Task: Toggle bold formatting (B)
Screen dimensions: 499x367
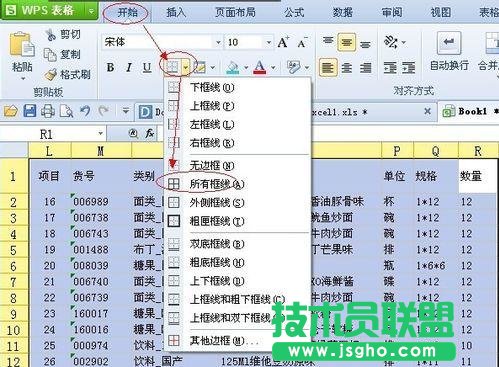Action: [x=110, y=68]
